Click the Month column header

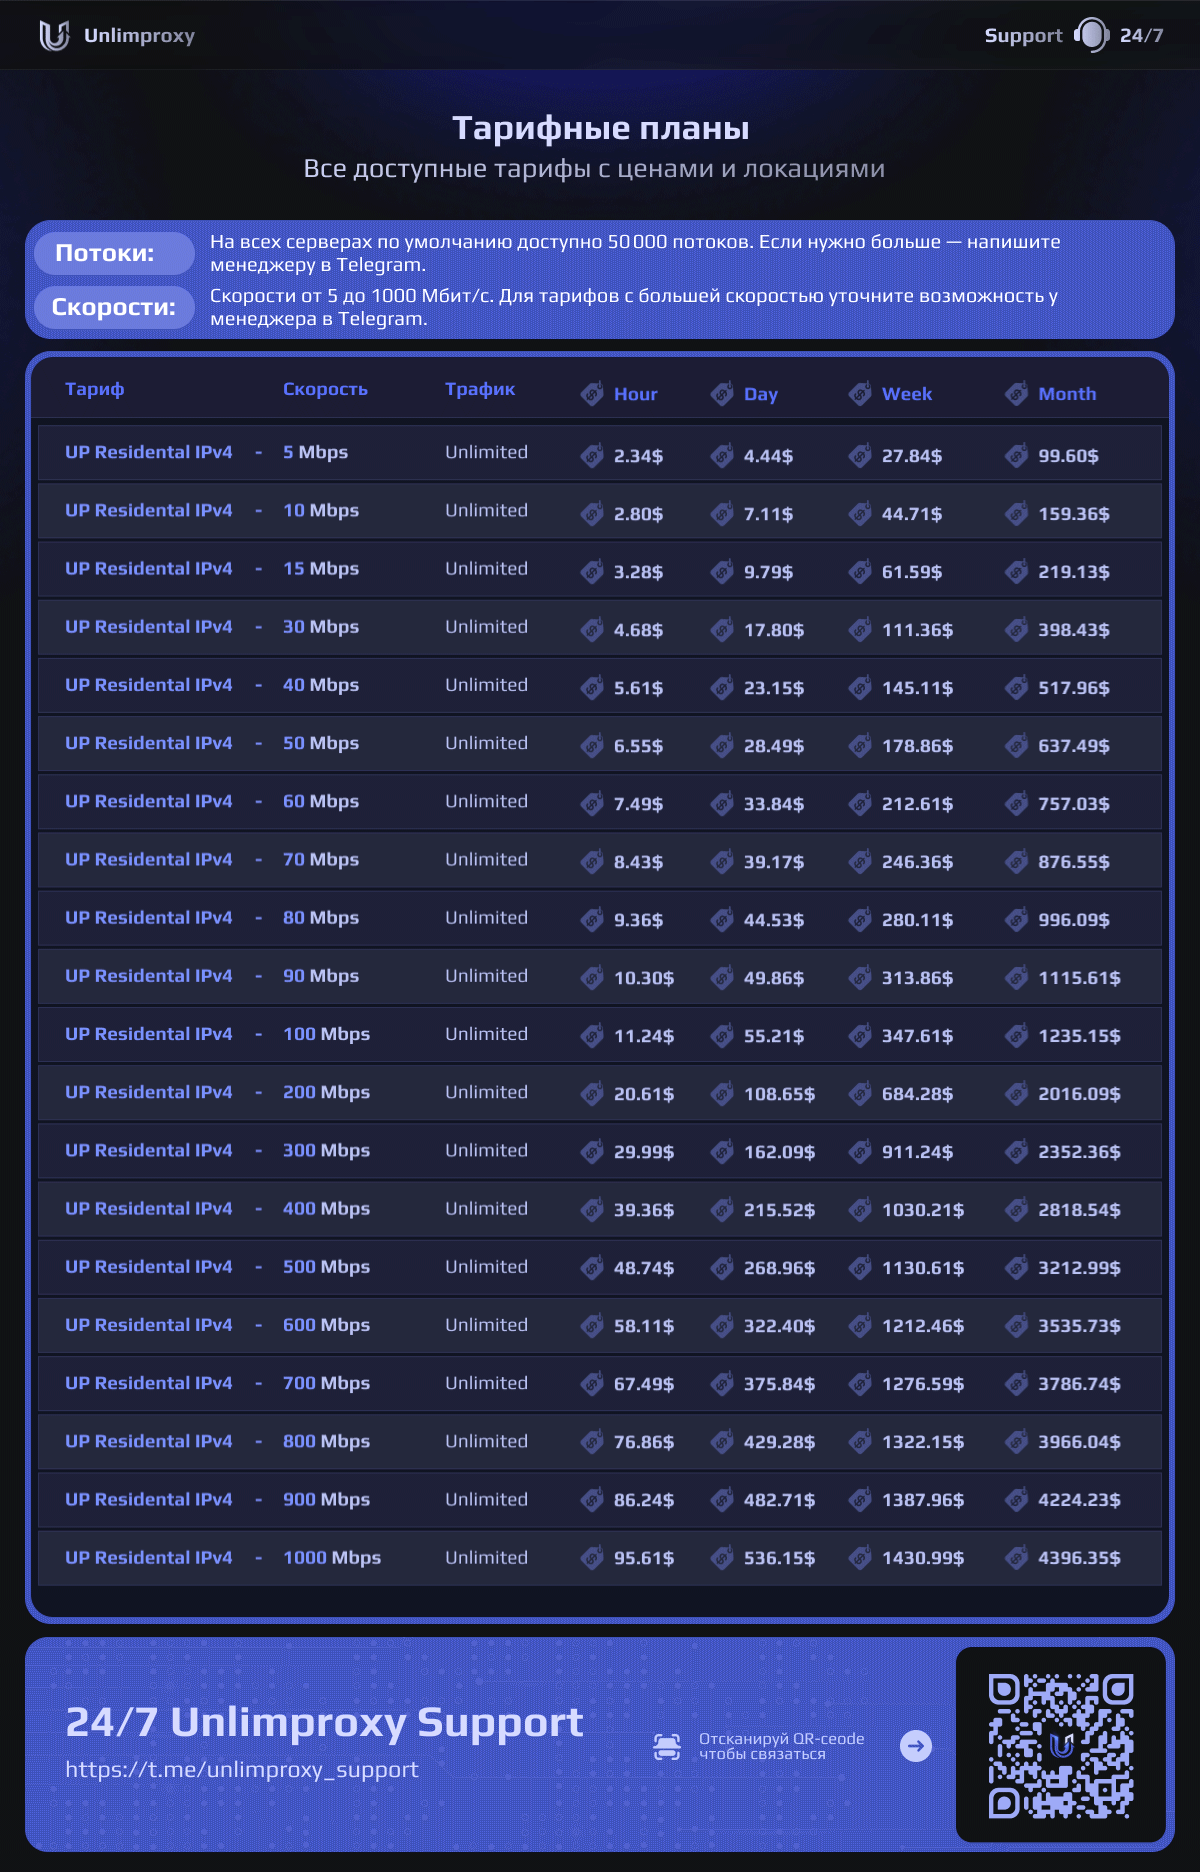1067,394
